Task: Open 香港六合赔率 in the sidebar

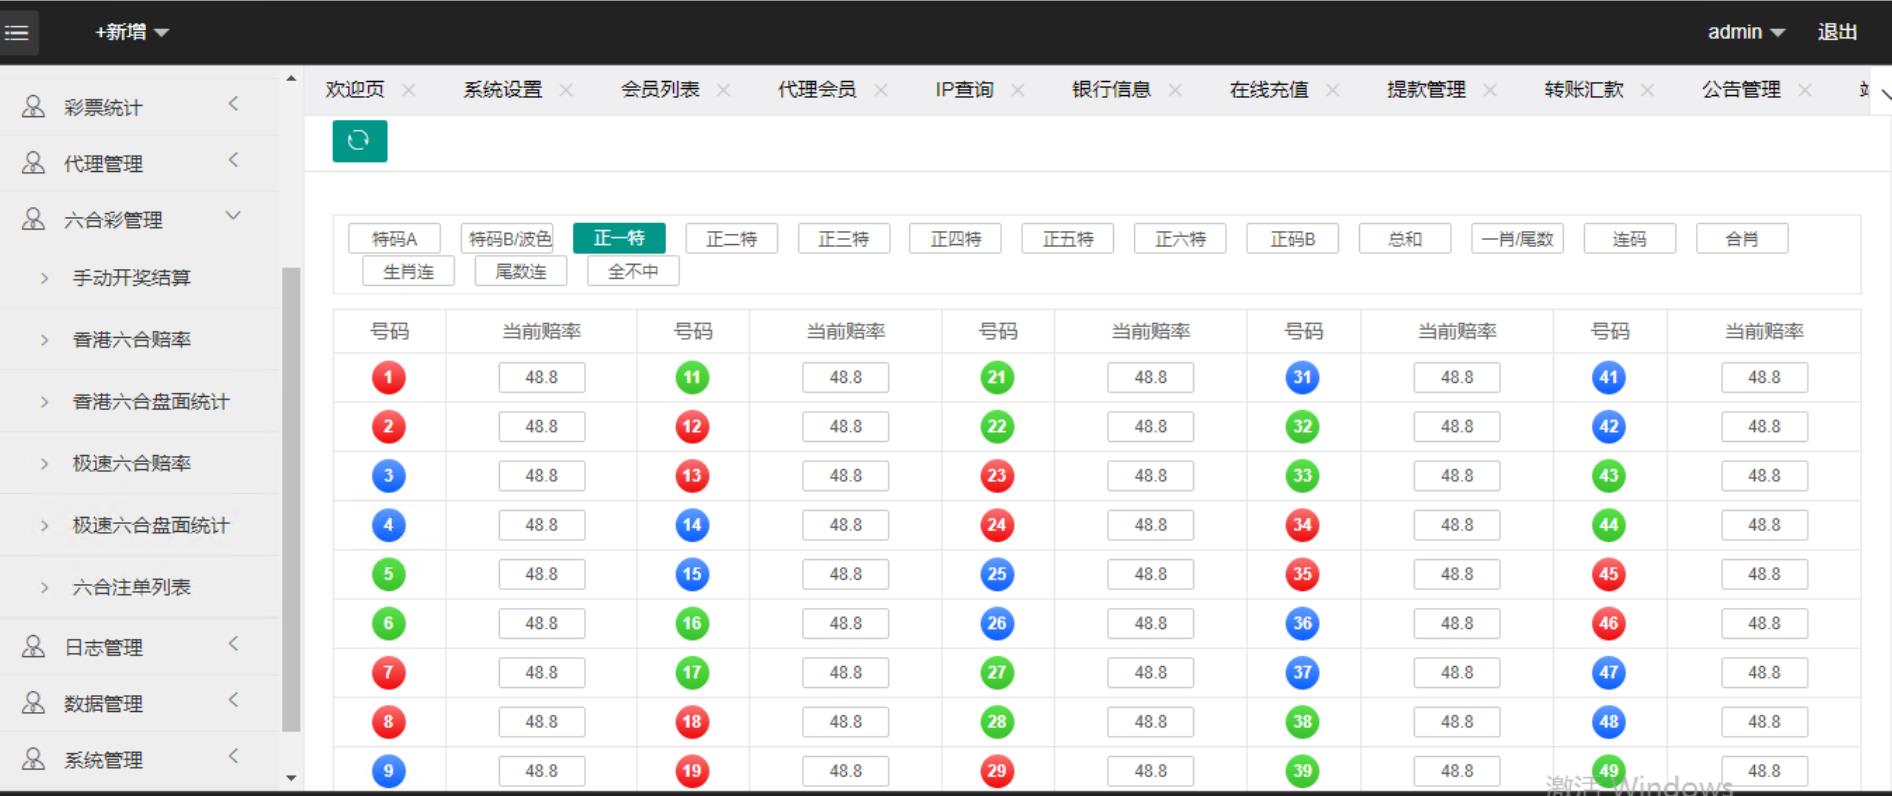Action: point(131,340)
